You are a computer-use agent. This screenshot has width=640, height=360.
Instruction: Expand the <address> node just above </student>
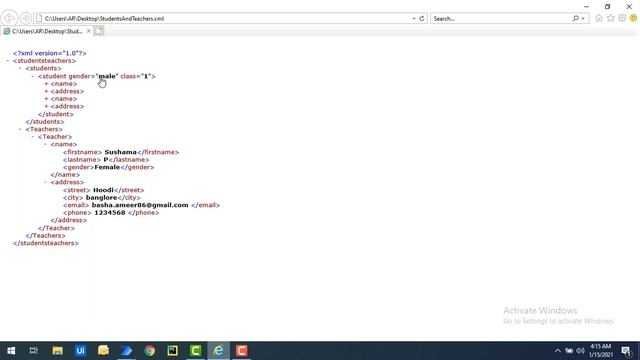(x=46, y=106)
